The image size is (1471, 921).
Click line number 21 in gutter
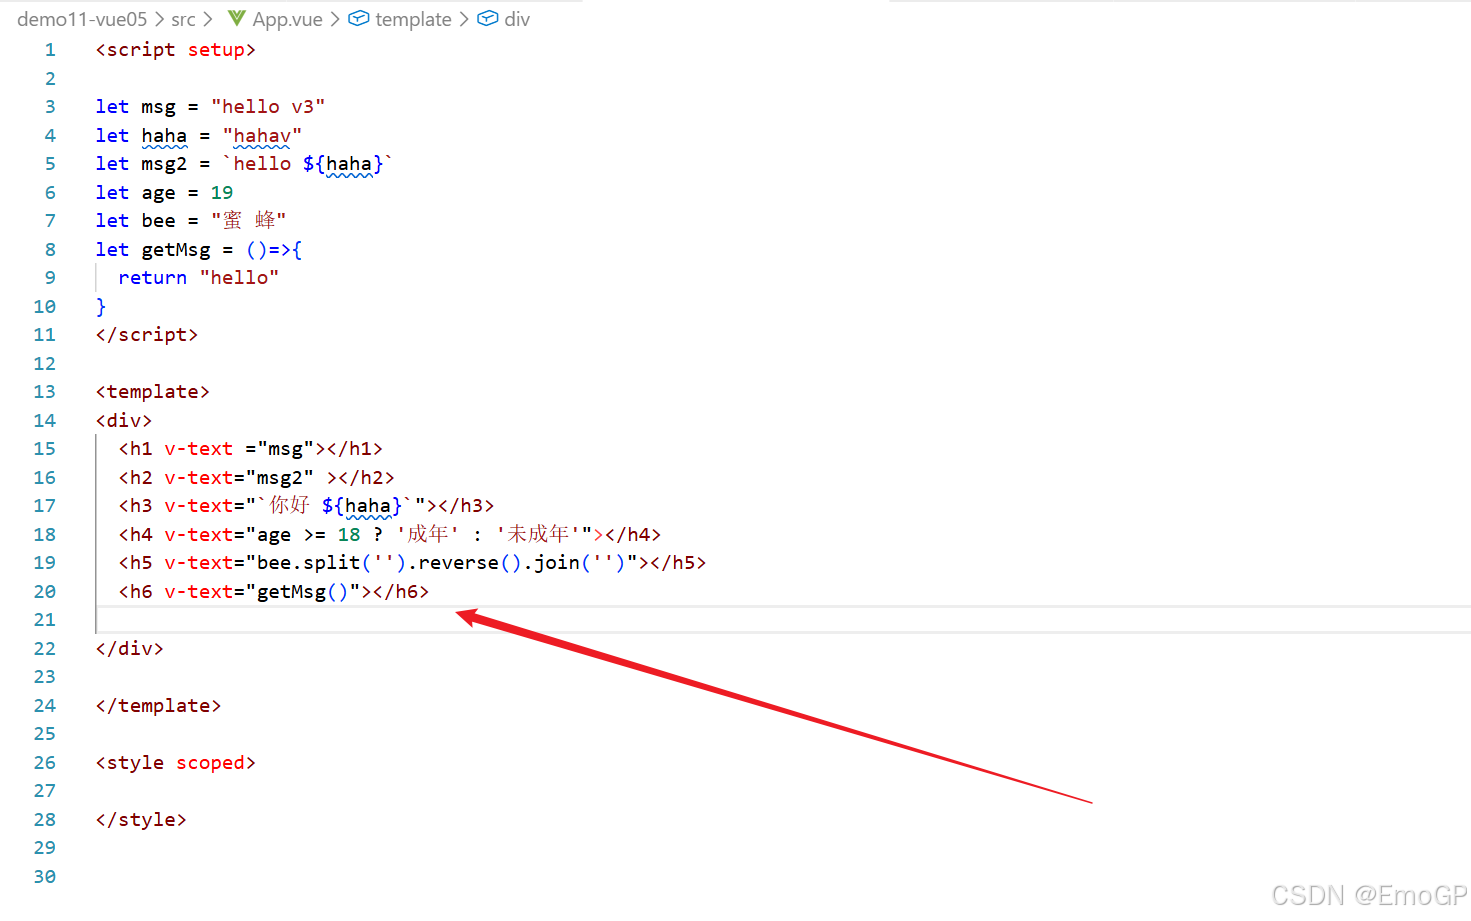click(44, 620)
